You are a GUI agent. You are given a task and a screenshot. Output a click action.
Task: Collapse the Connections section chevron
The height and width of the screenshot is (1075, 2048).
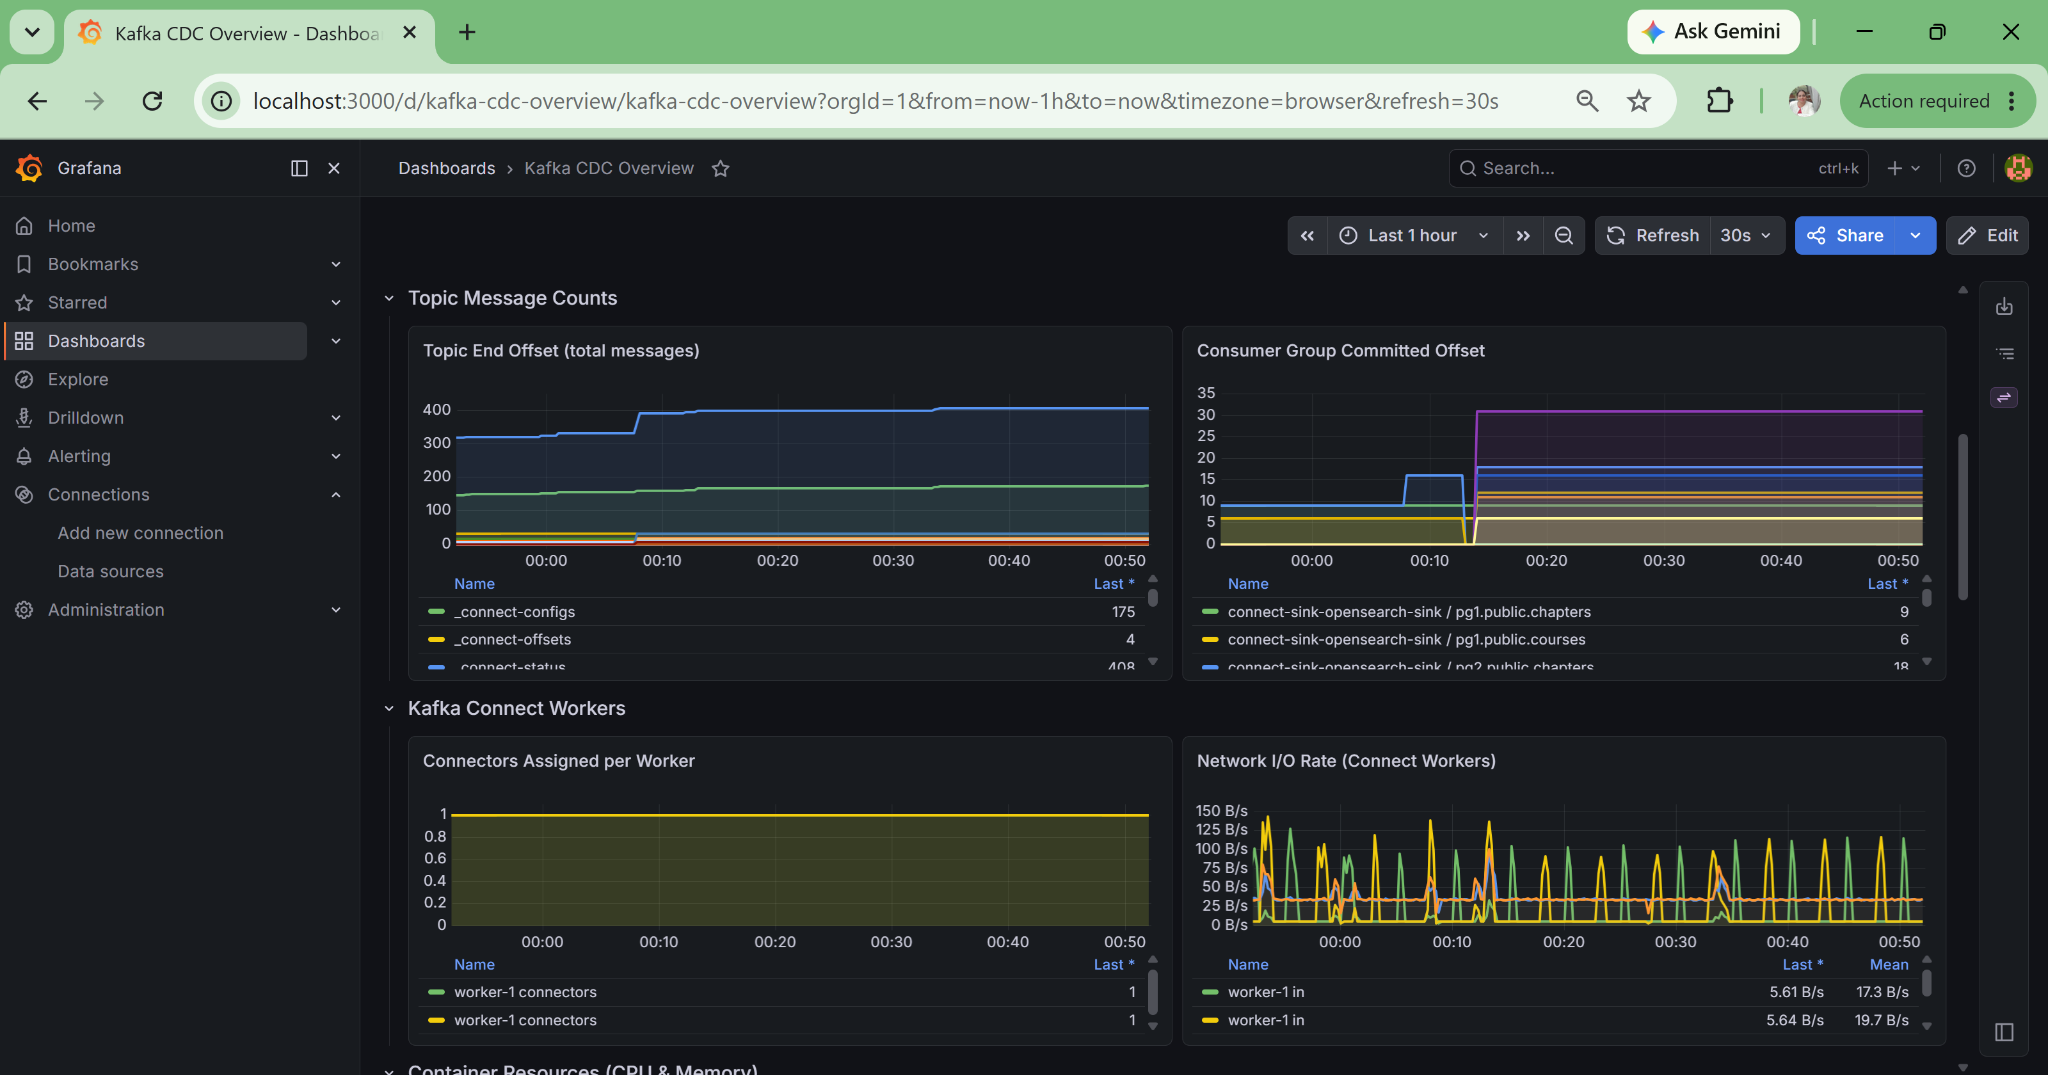coord(336,495)
